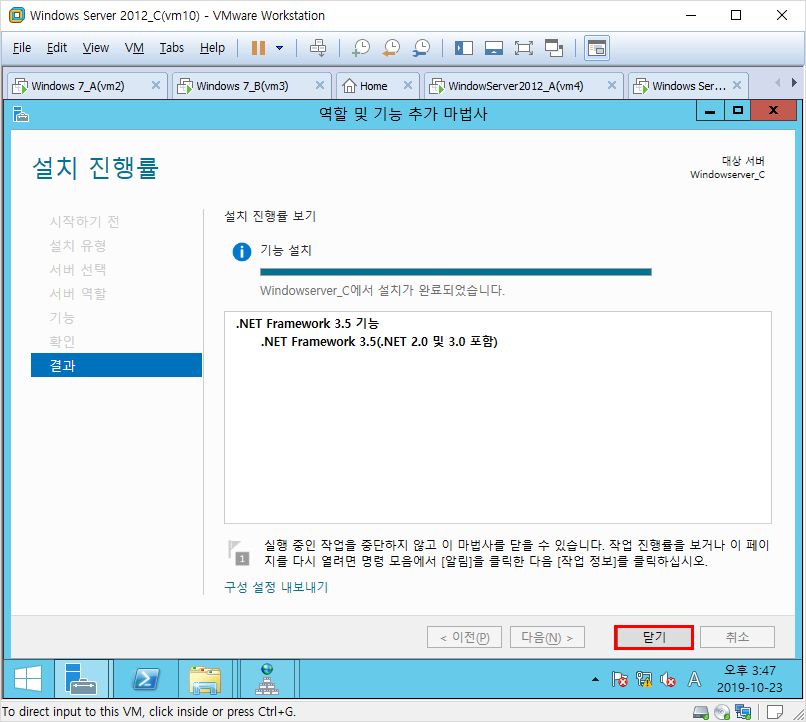
Task: Close the Windows Ser... tab
Action: pos(737,85)
